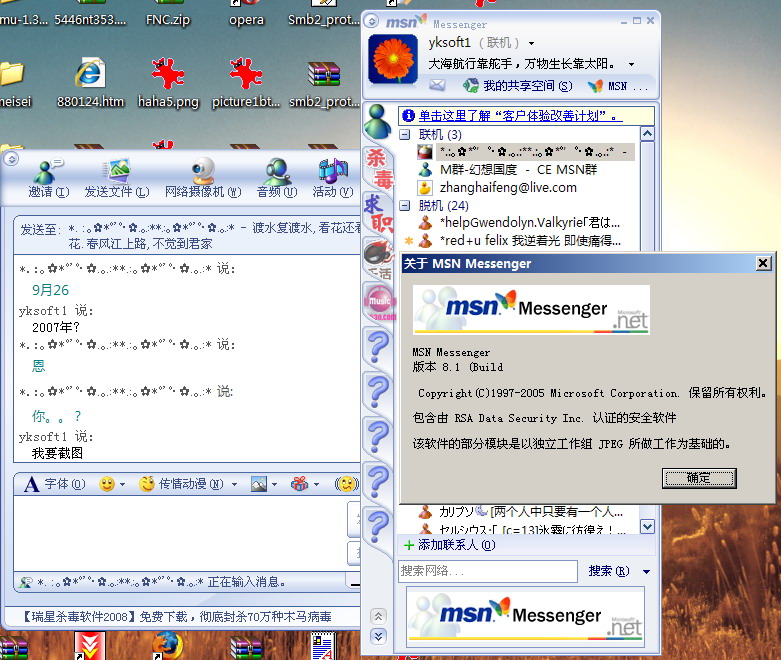Click the background picture icon in chat toolbar
The width and height of the screenshot is (781, 660).
click(x=259, y=484)
